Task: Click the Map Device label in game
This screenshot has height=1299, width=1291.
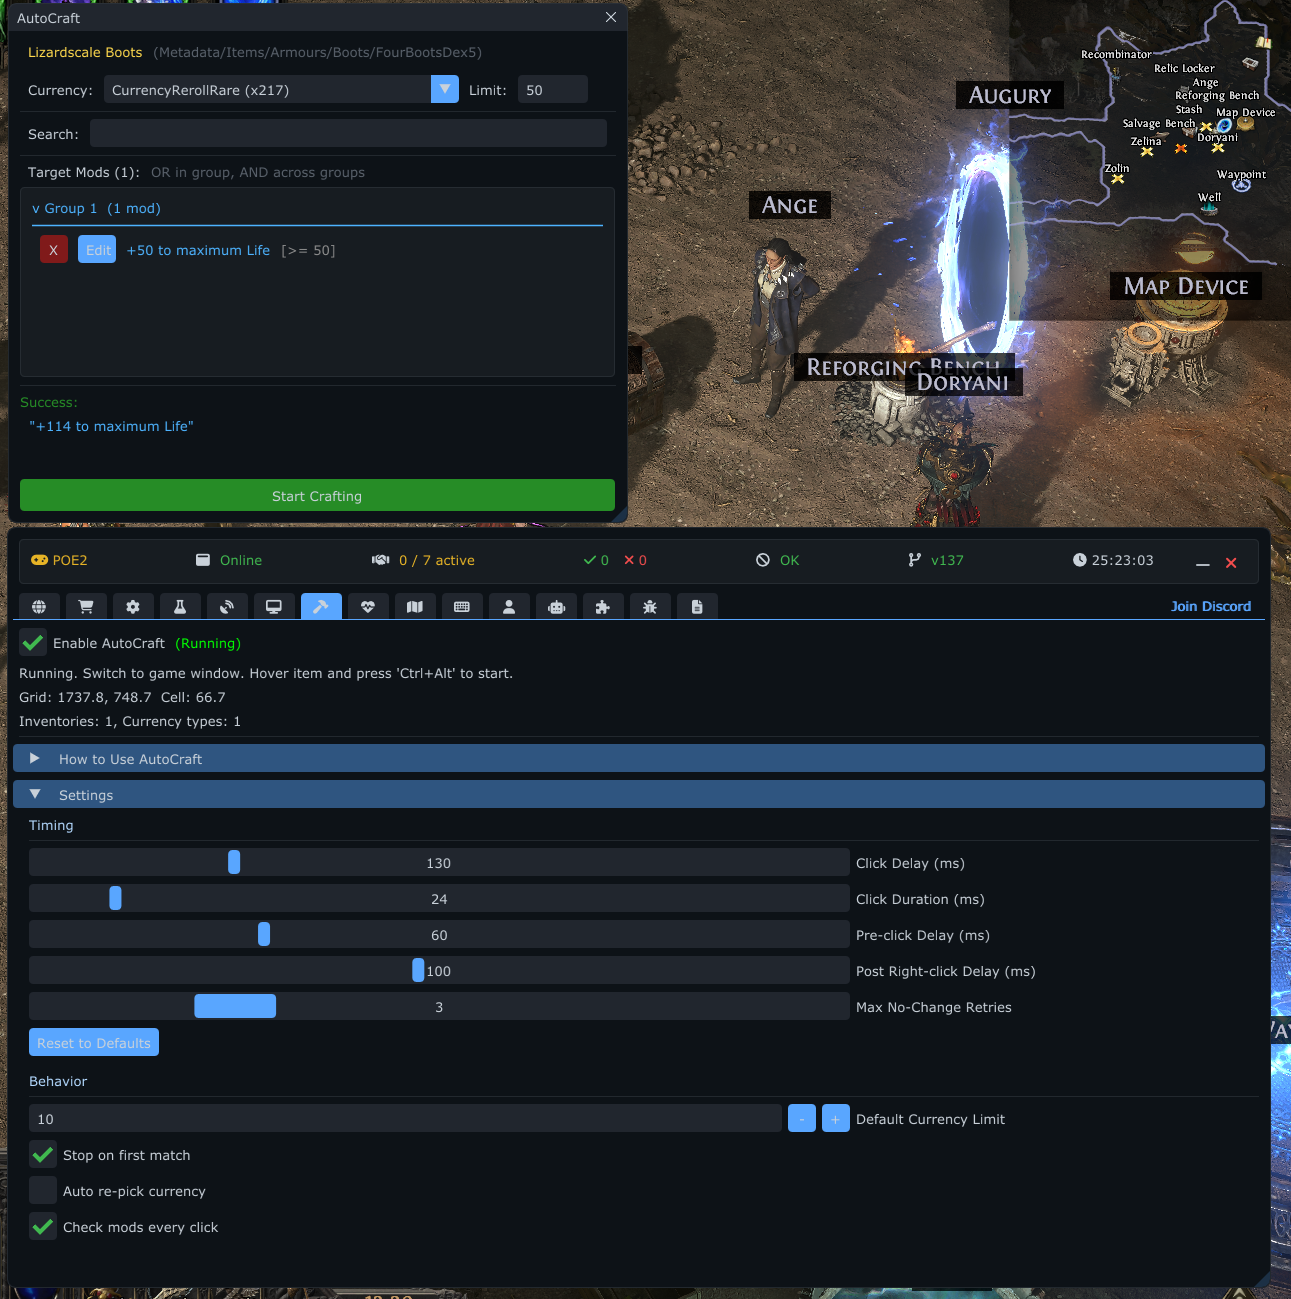Action: pyautogui.click(x=1186, y=286)
